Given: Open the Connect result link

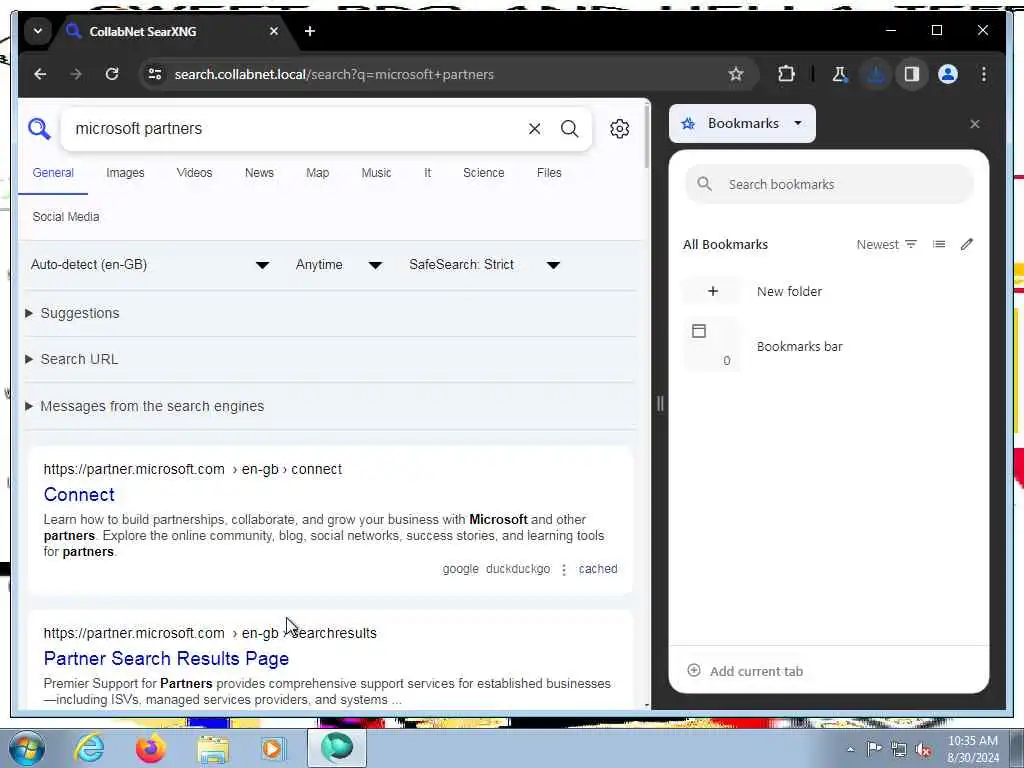Looking at the screenshot, I should point(79,494).
